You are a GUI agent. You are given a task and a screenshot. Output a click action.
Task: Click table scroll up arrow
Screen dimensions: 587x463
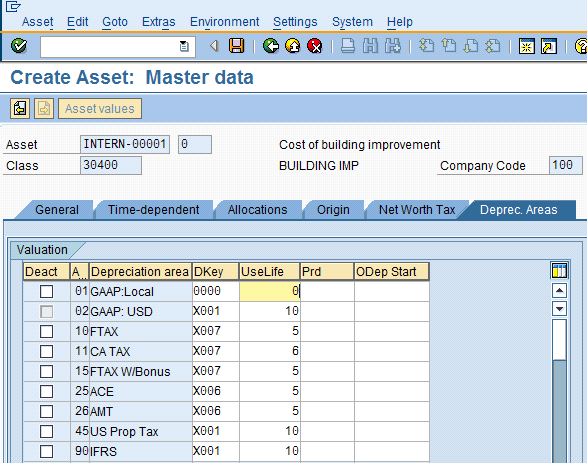tap(559, 291)
